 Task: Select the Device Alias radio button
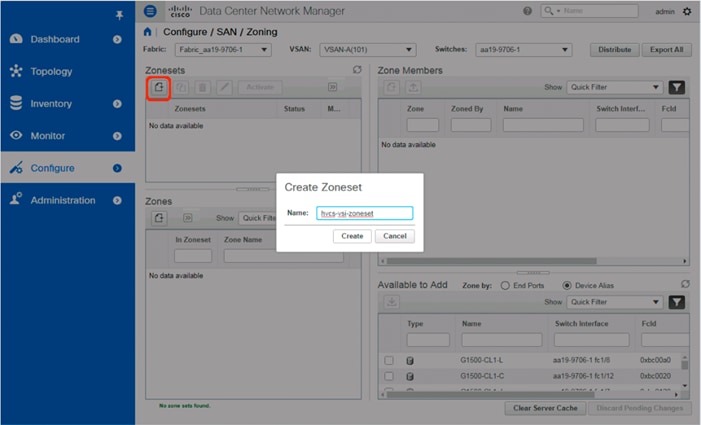click(567, 286)
